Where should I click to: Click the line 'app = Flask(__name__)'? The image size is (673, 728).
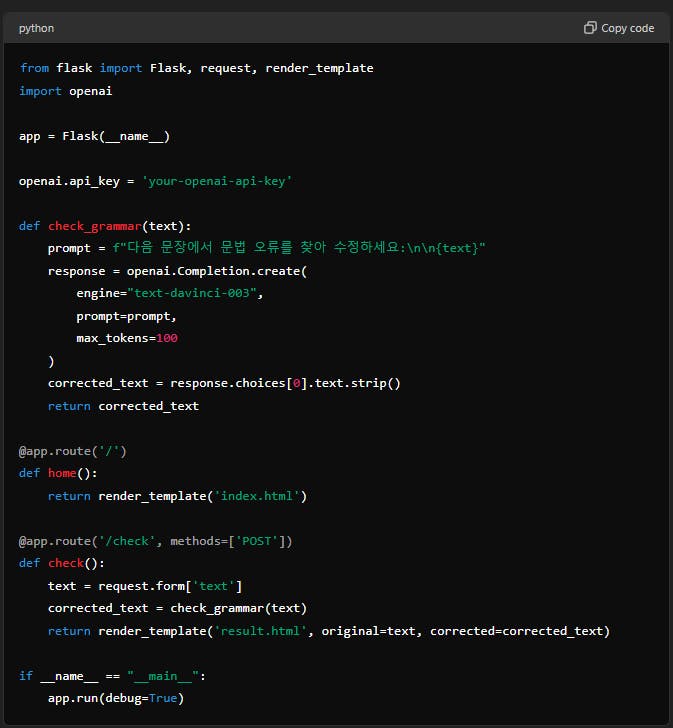(x=95, y=136)
